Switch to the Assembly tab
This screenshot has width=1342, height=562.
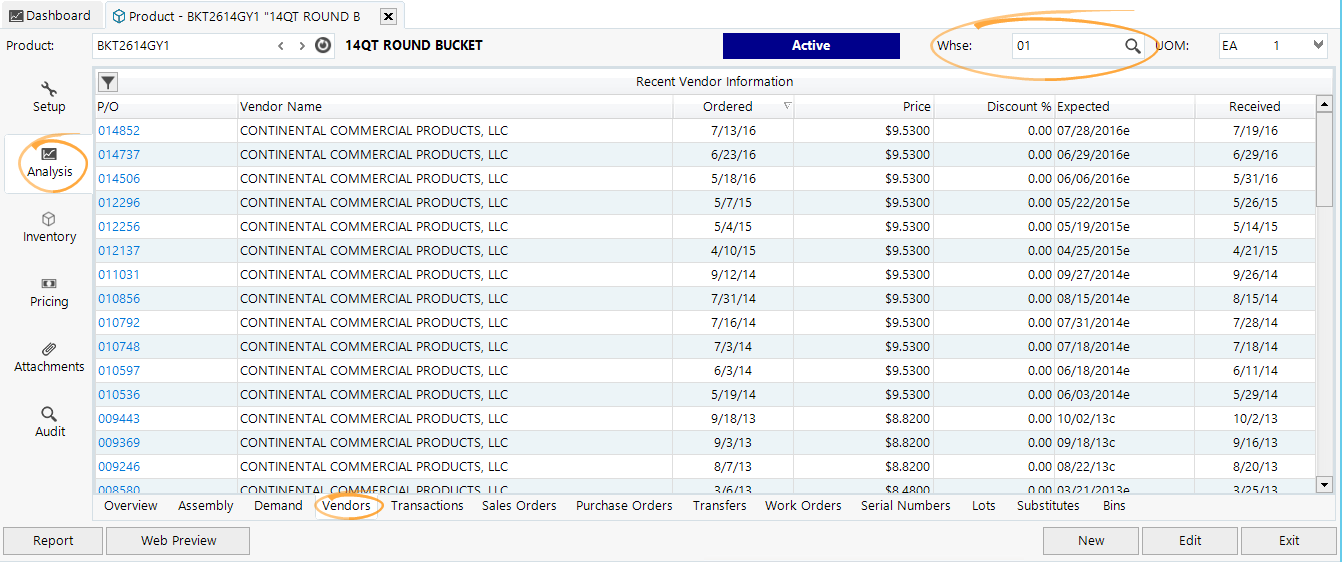pyautogui.click(x=206, y=506)
